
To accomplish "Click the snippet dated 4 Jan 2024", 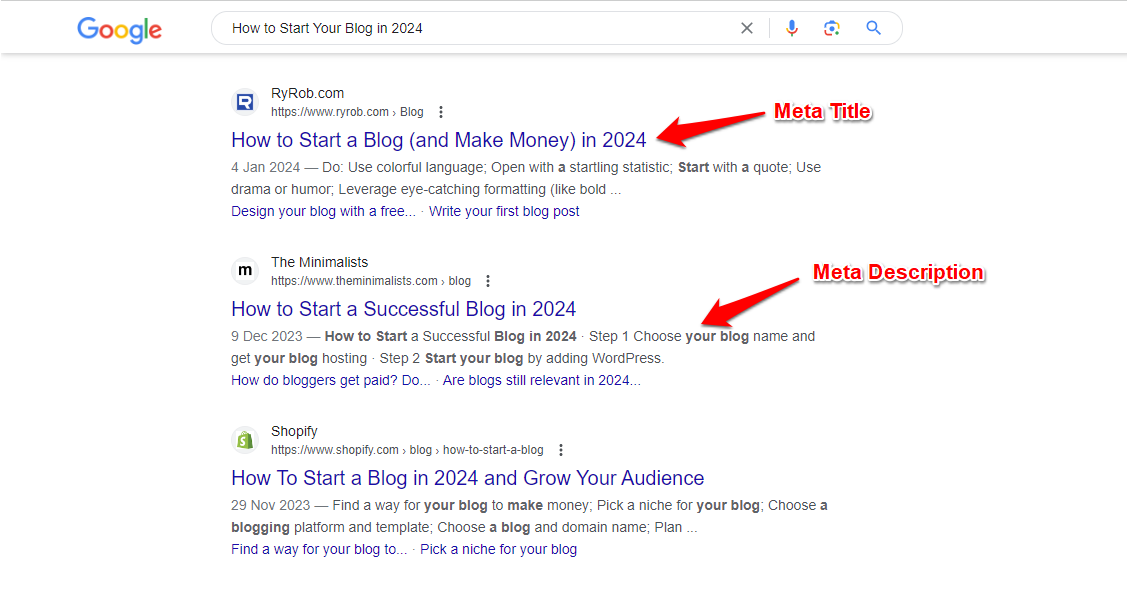I will (x=526, y=178).
